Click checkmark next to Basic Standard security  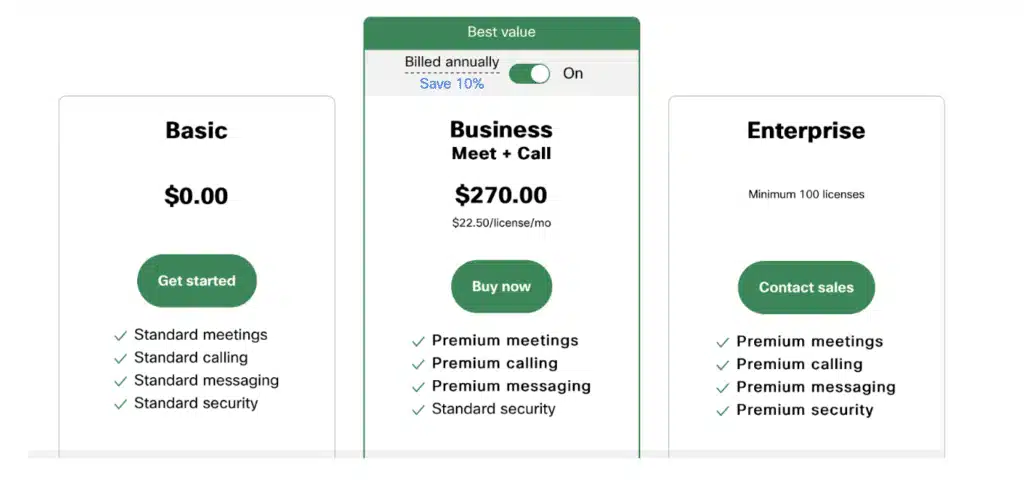(121, 404)
